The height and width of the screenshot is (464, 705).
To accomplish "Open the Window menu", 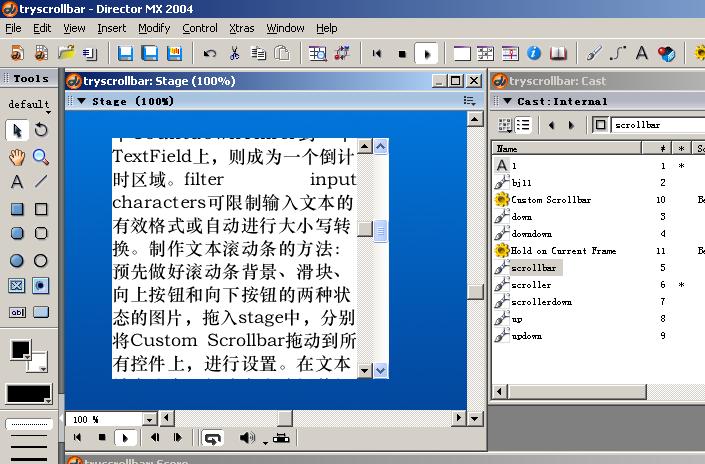I will (286, 28).
